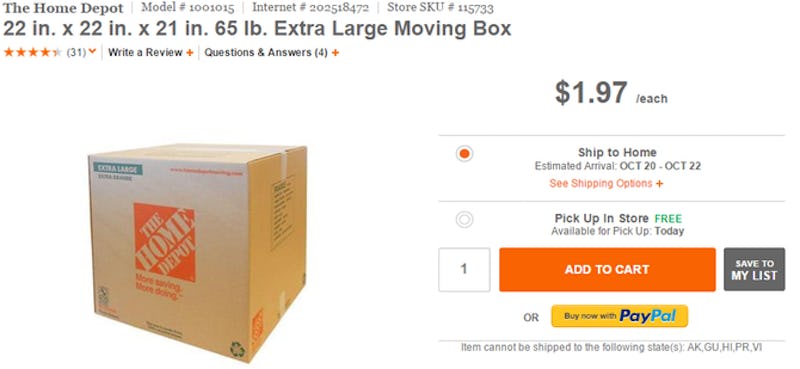Save item to My List
The height and width of the screenshot is (369, 800).
[754, 269]
